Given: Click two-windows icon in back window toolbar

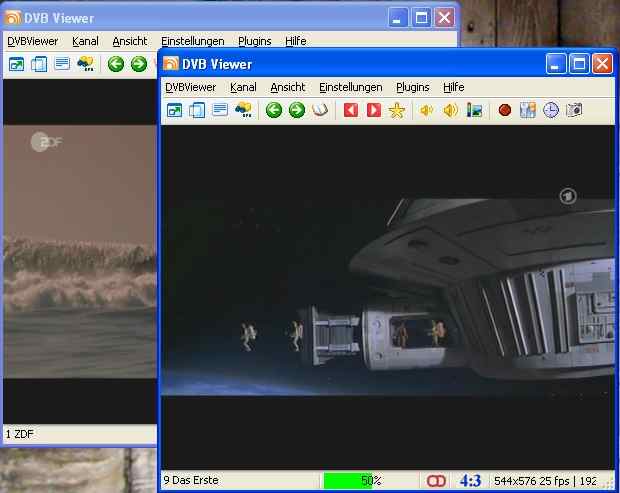Looking at the screenshot, I should [39, 64].
